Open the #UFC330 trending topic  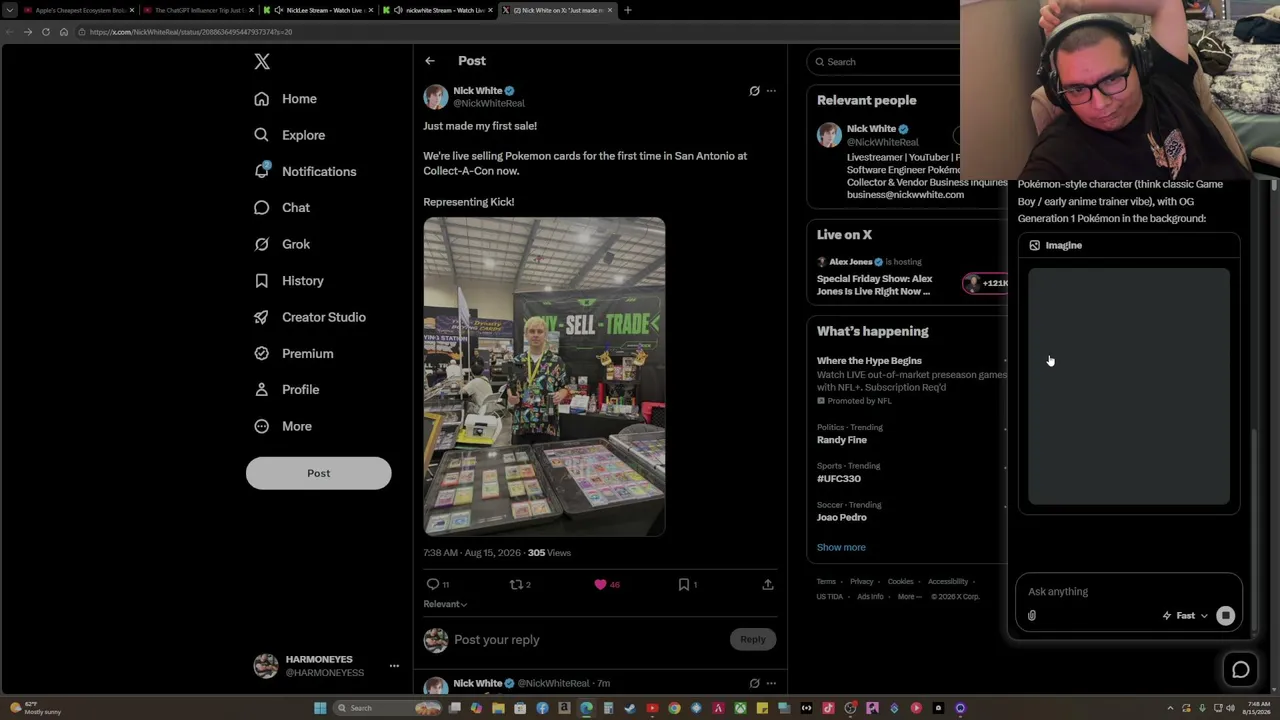[x=839, y=479]
